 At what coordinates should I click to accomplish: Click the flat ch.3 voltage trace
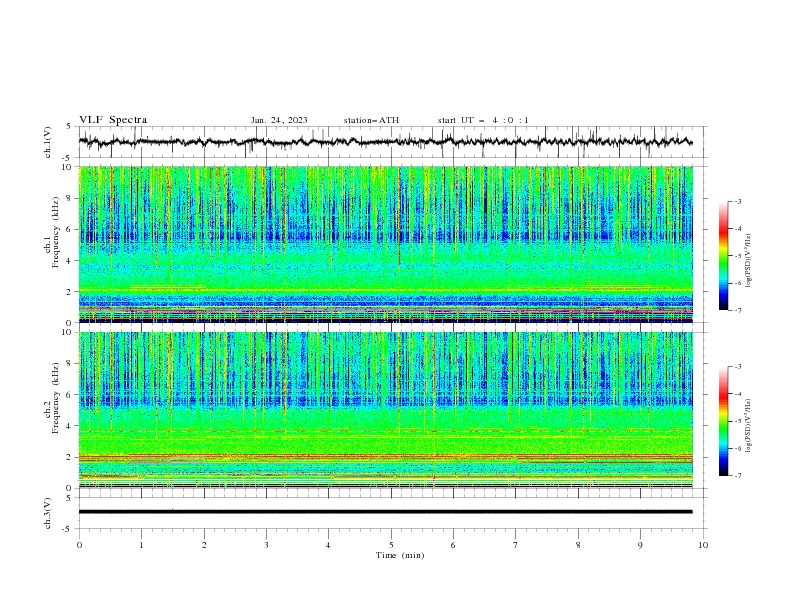point(386,512)
